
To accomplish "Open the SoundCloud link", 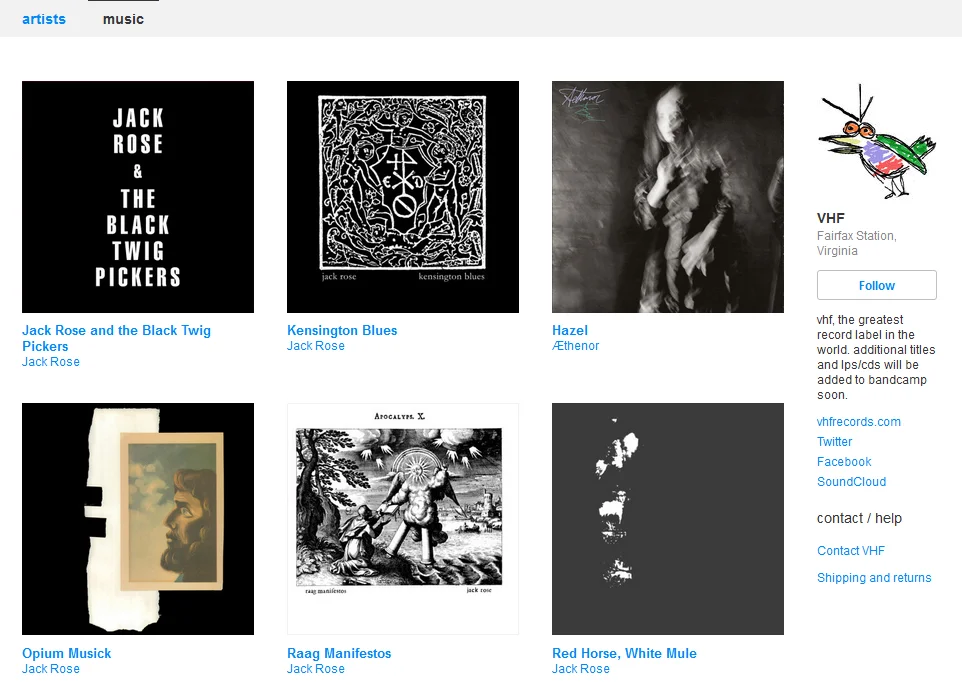I will pyautogui.click(x=851, y=482).
